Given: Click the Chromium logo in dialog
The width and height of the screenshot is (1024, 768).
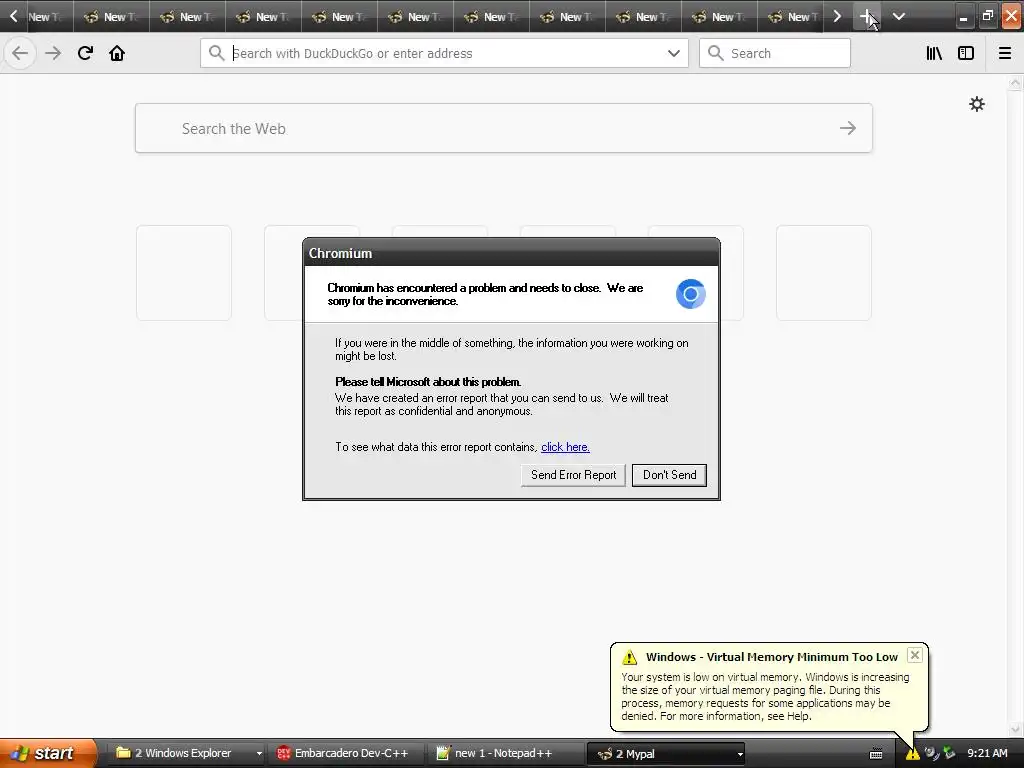Looking at the screenshot, I should 691,294.
